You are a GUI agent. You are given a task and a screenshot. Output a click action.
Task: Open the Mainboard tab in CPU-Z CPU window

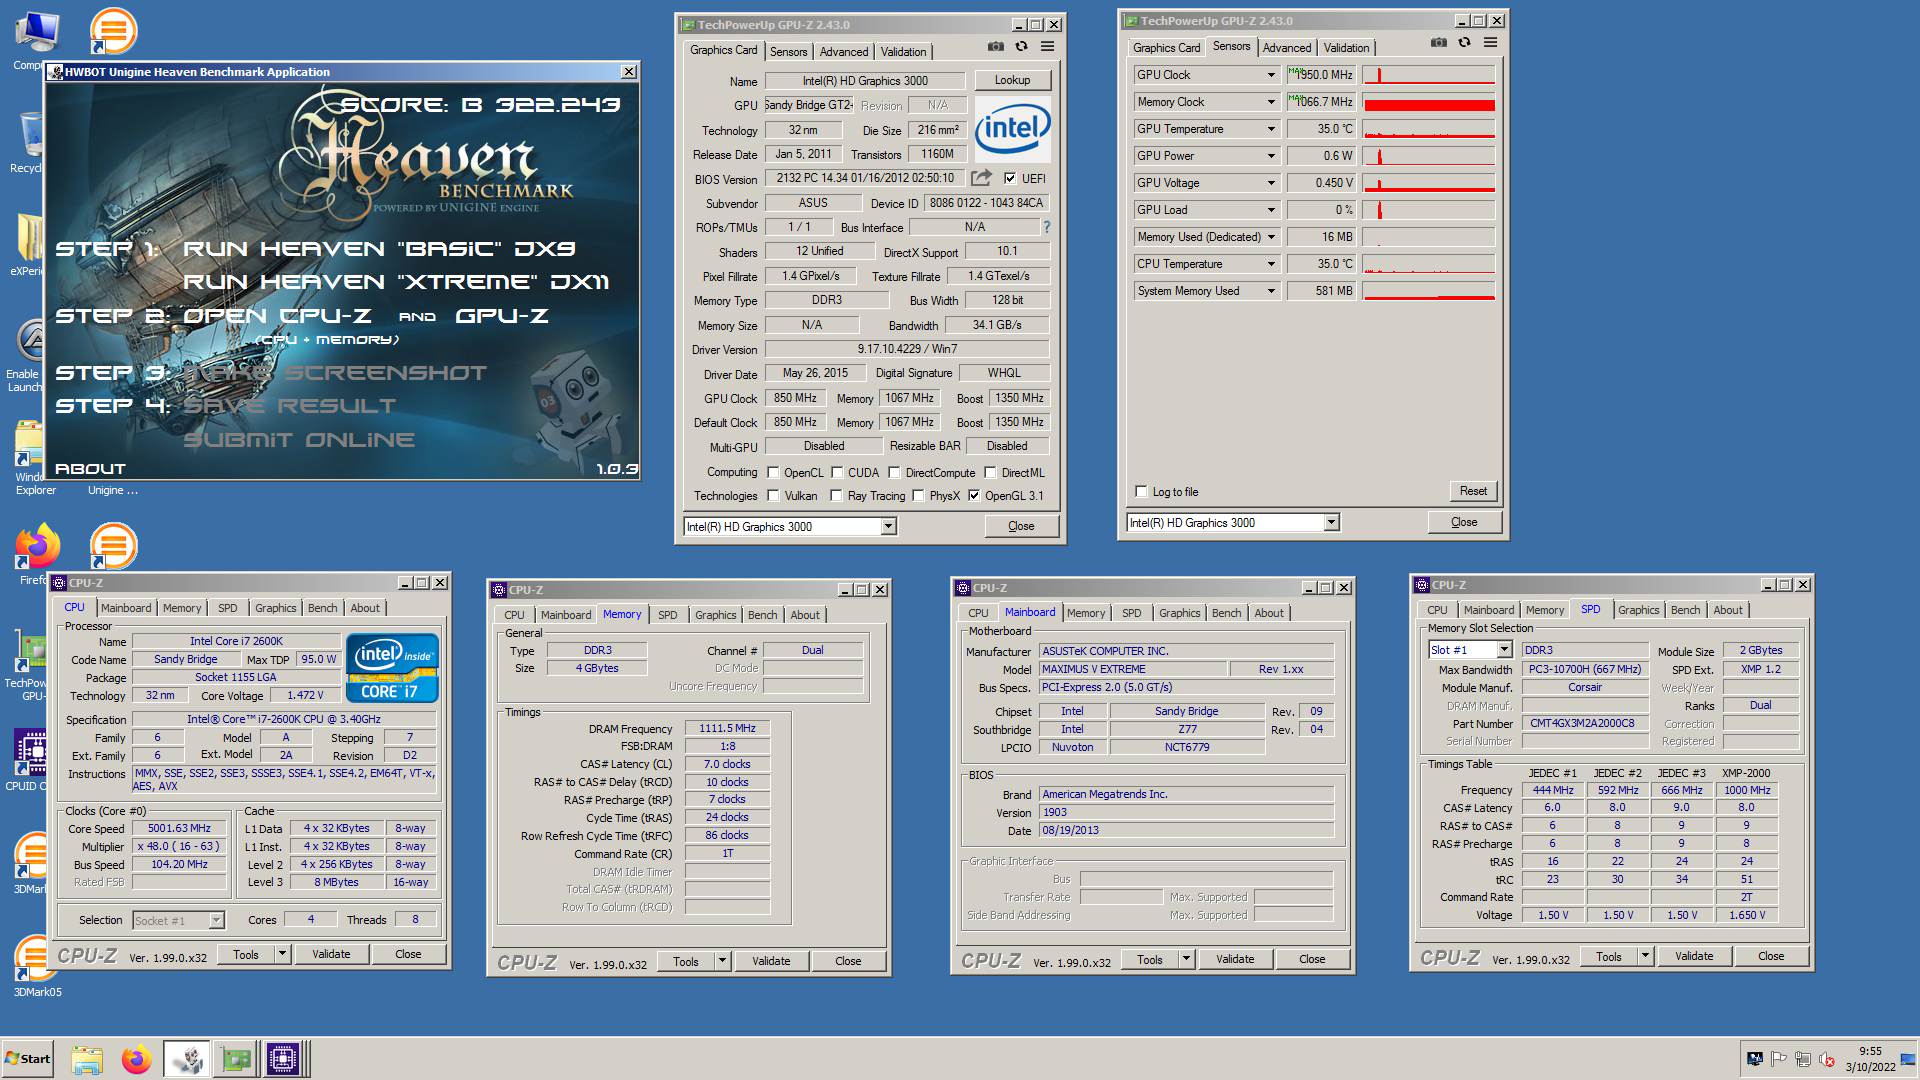pyautogui.click(x=126, y=608)
